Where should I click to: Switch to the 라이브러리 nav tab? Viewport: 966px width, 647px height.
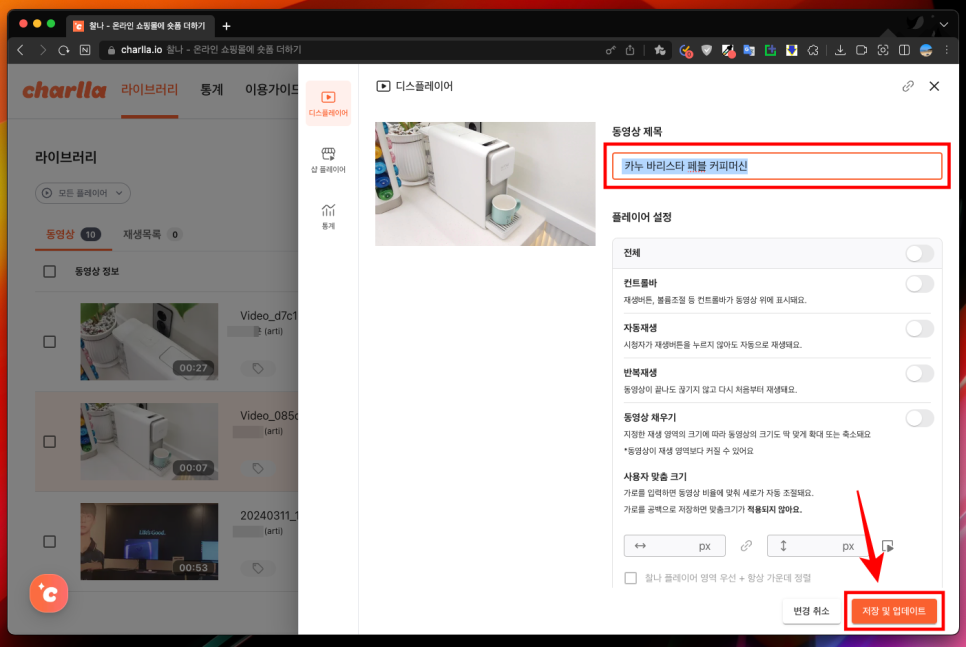[x=149, y=90]
